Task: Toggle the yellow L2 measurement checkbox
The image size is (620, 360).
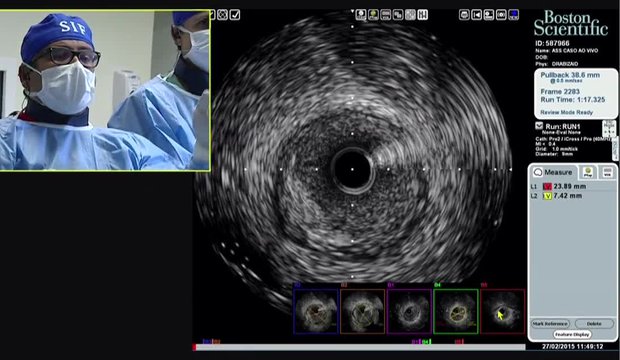Action: [x=547, y=196]
